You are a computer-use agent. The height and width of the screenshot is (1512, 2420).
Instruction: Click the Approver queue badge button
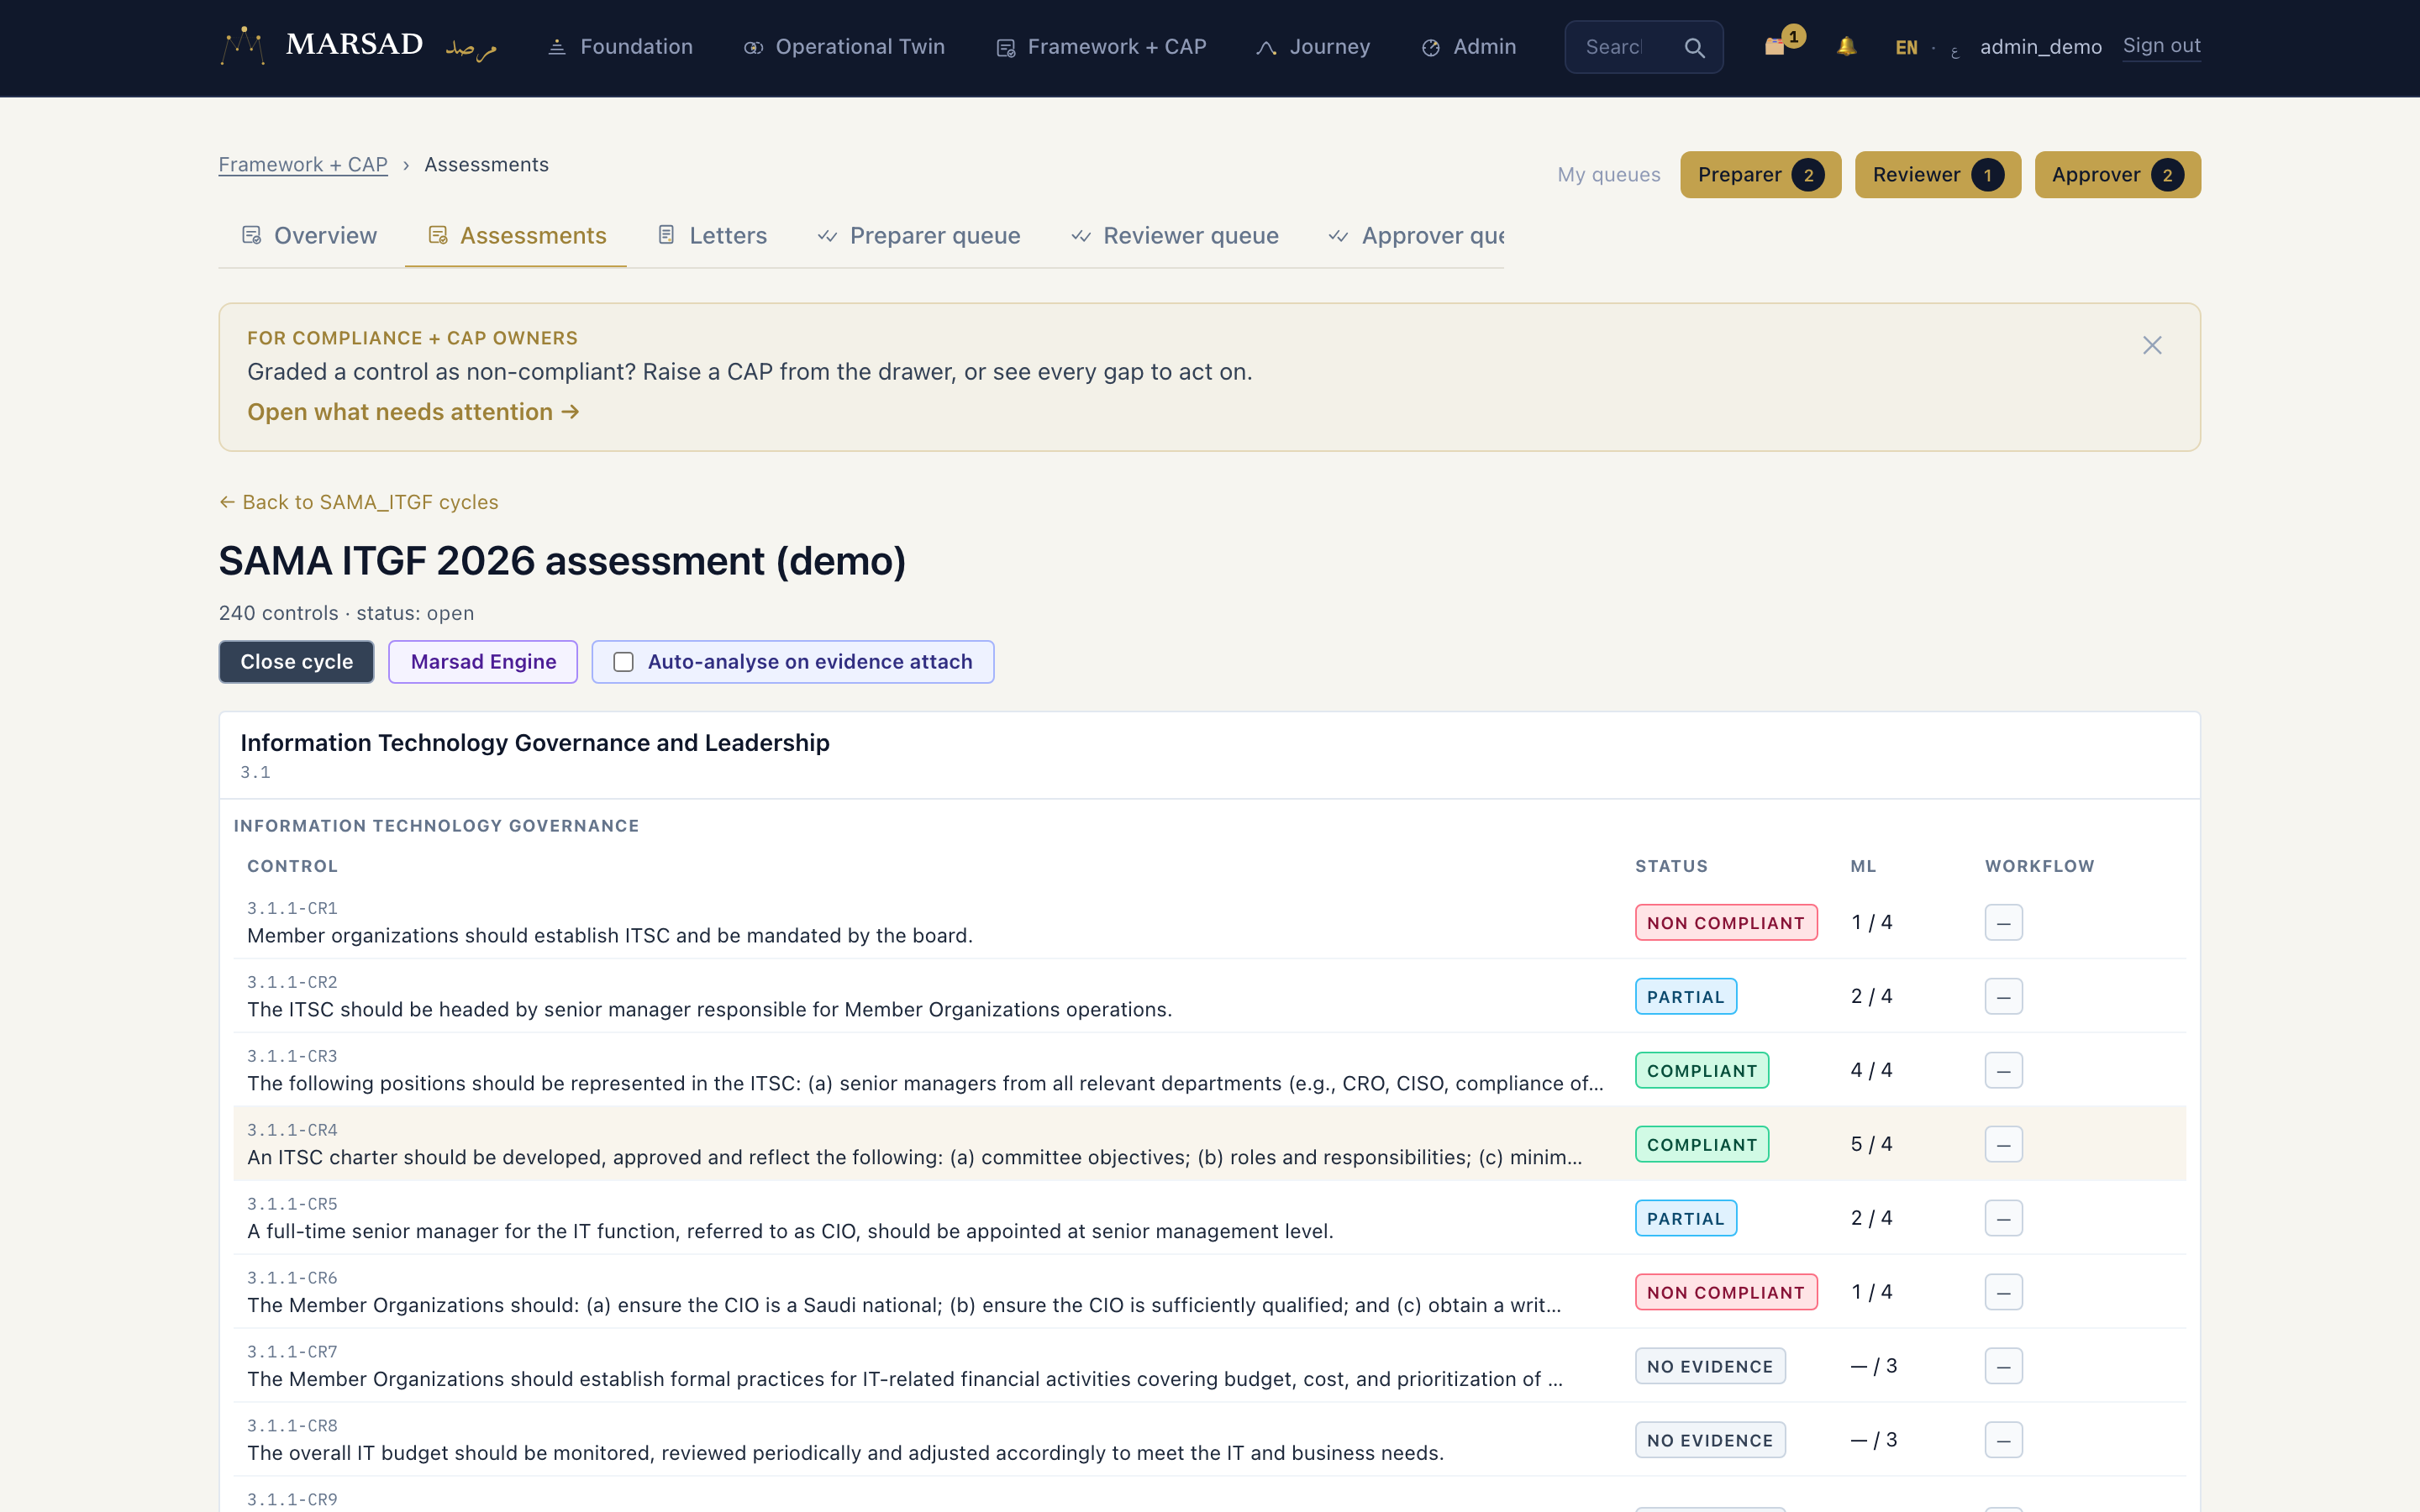pos(2117,175)
